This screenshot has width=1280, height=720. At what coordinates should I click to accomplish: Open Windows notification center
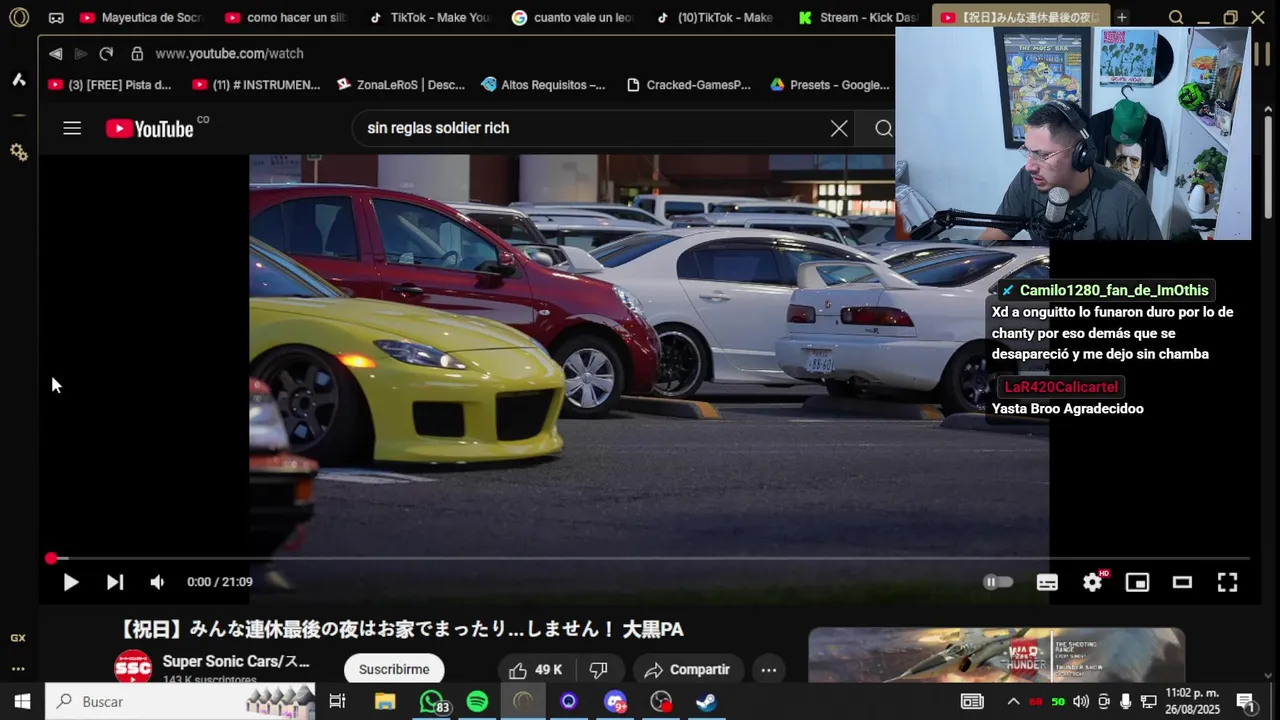[x=1246, y=701]
